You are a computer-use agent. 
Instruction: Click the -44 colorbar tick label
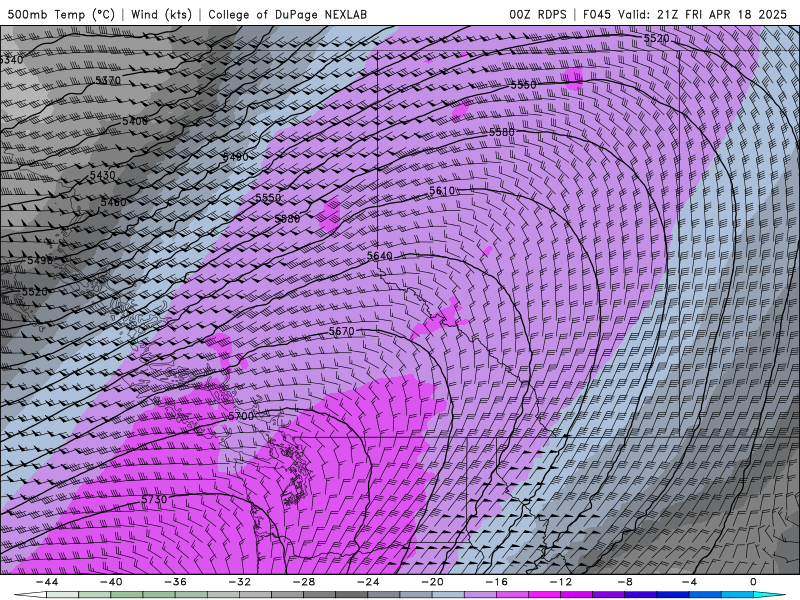47,582
